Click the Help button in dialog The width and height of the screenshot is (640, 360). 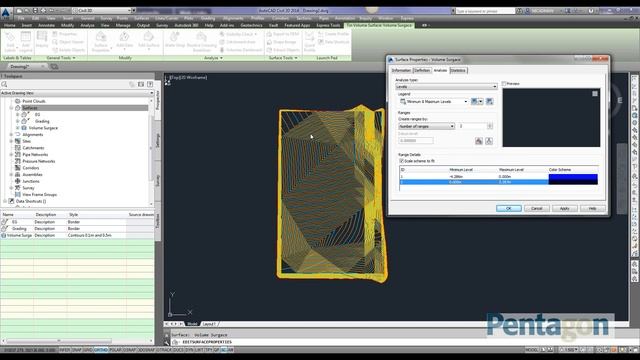[592, 209]
